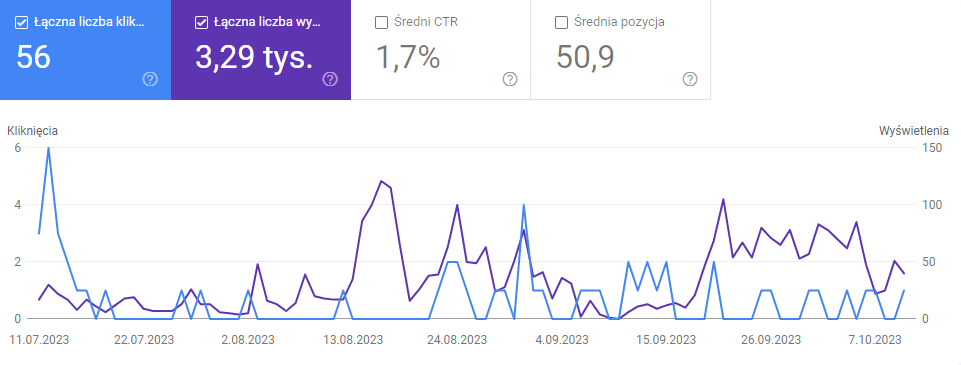961x365 pixels.
Task: Open help icon on Średni CTR card
Action: (x=510, y=79)
